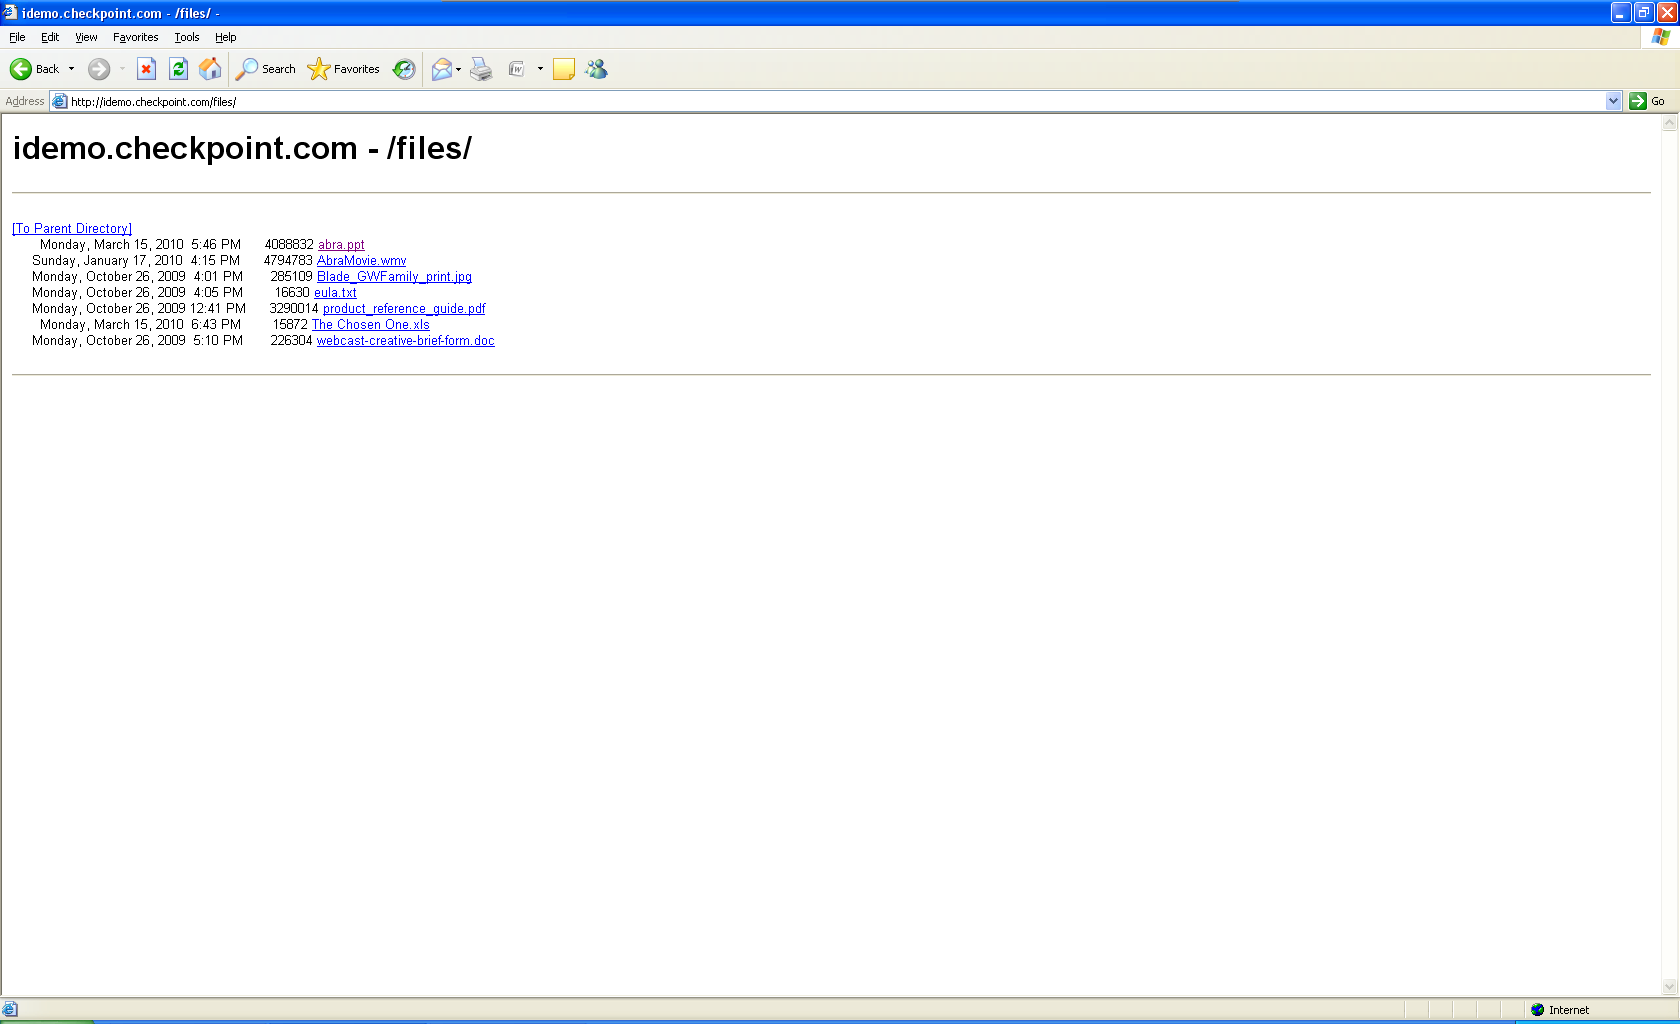
Task: Click the page icon in the address bar
Action: click(60, 101)
